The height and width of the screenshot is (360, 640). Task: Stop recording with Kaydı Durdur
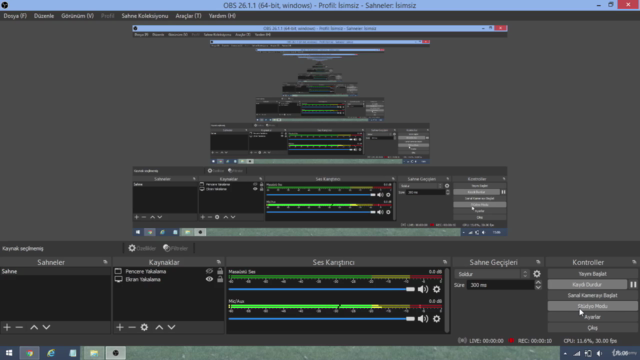click(x=587, y=284)
